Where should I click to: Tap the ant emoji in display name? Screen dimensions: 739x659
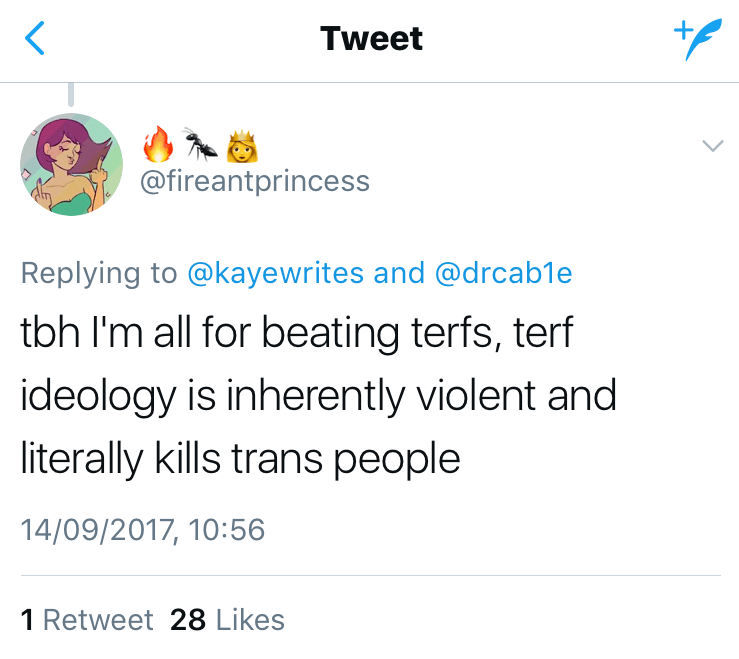click(x=201, y=148)
